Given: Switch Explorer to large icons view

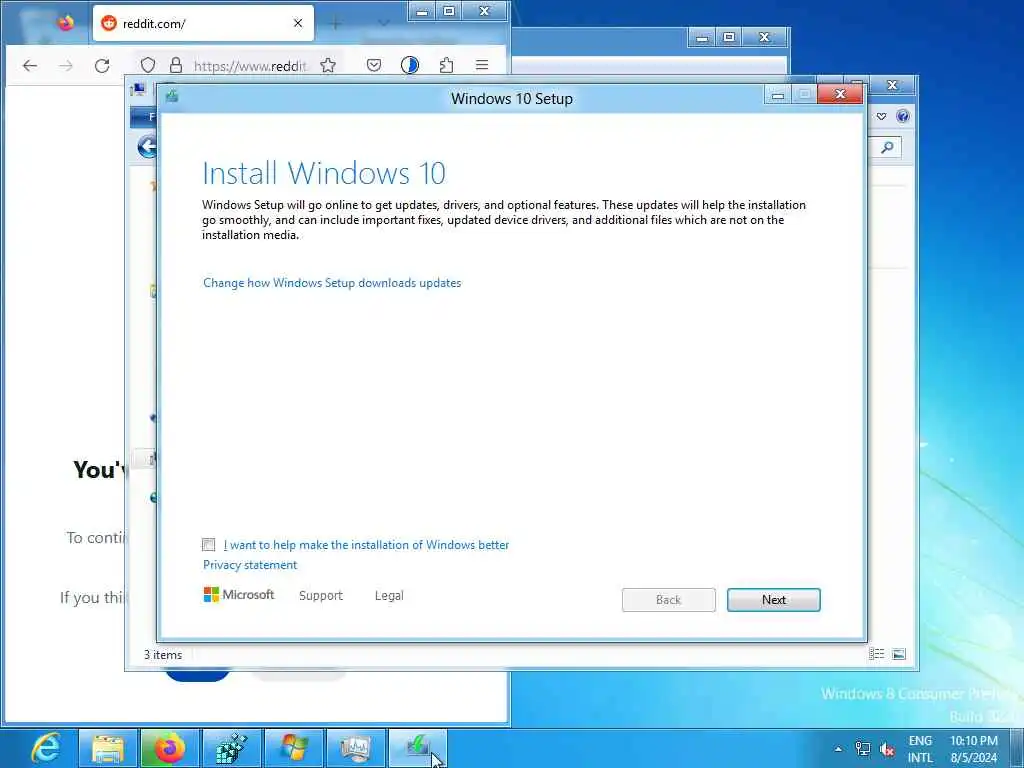Looking at the screenshot, I should pyautogui.click(x=899, y=654).
